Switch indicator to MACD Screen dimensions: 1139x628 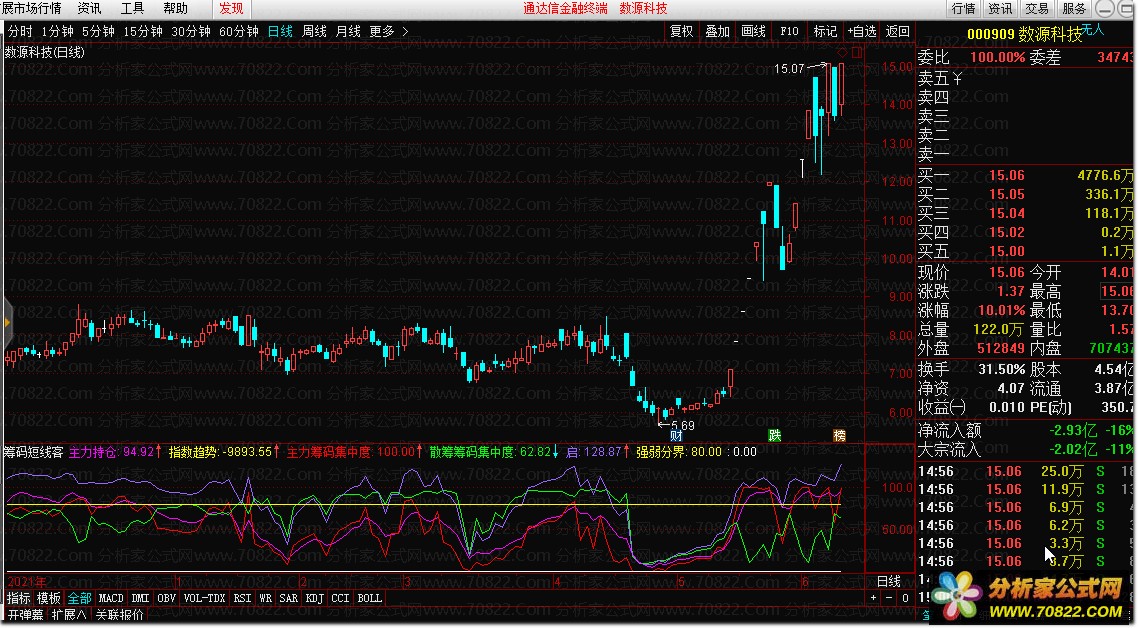point(111,598)
